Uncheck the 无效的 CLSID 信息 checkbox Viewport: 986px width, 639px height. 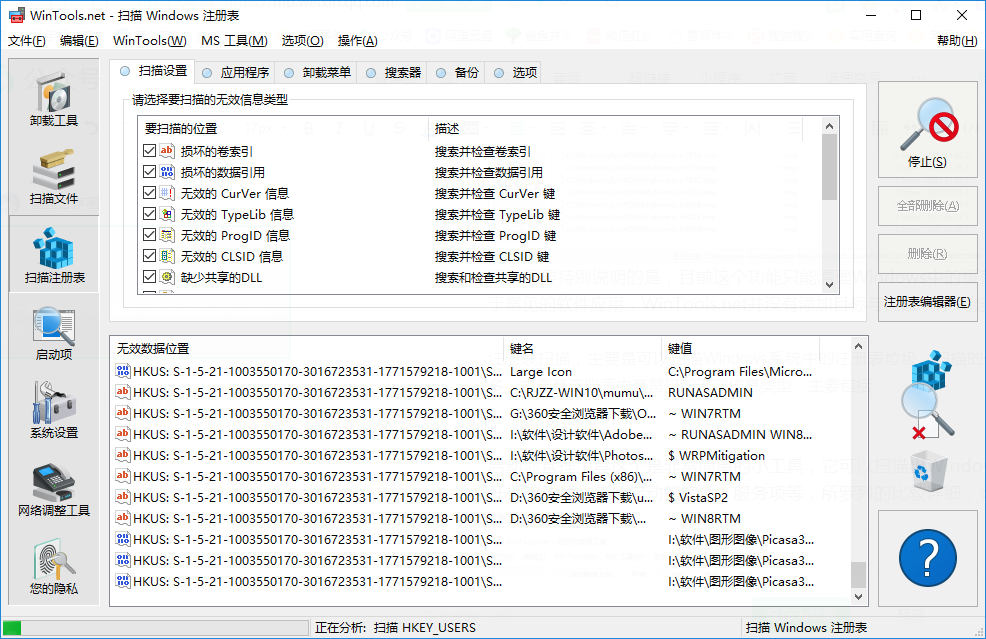coord(149,256)
